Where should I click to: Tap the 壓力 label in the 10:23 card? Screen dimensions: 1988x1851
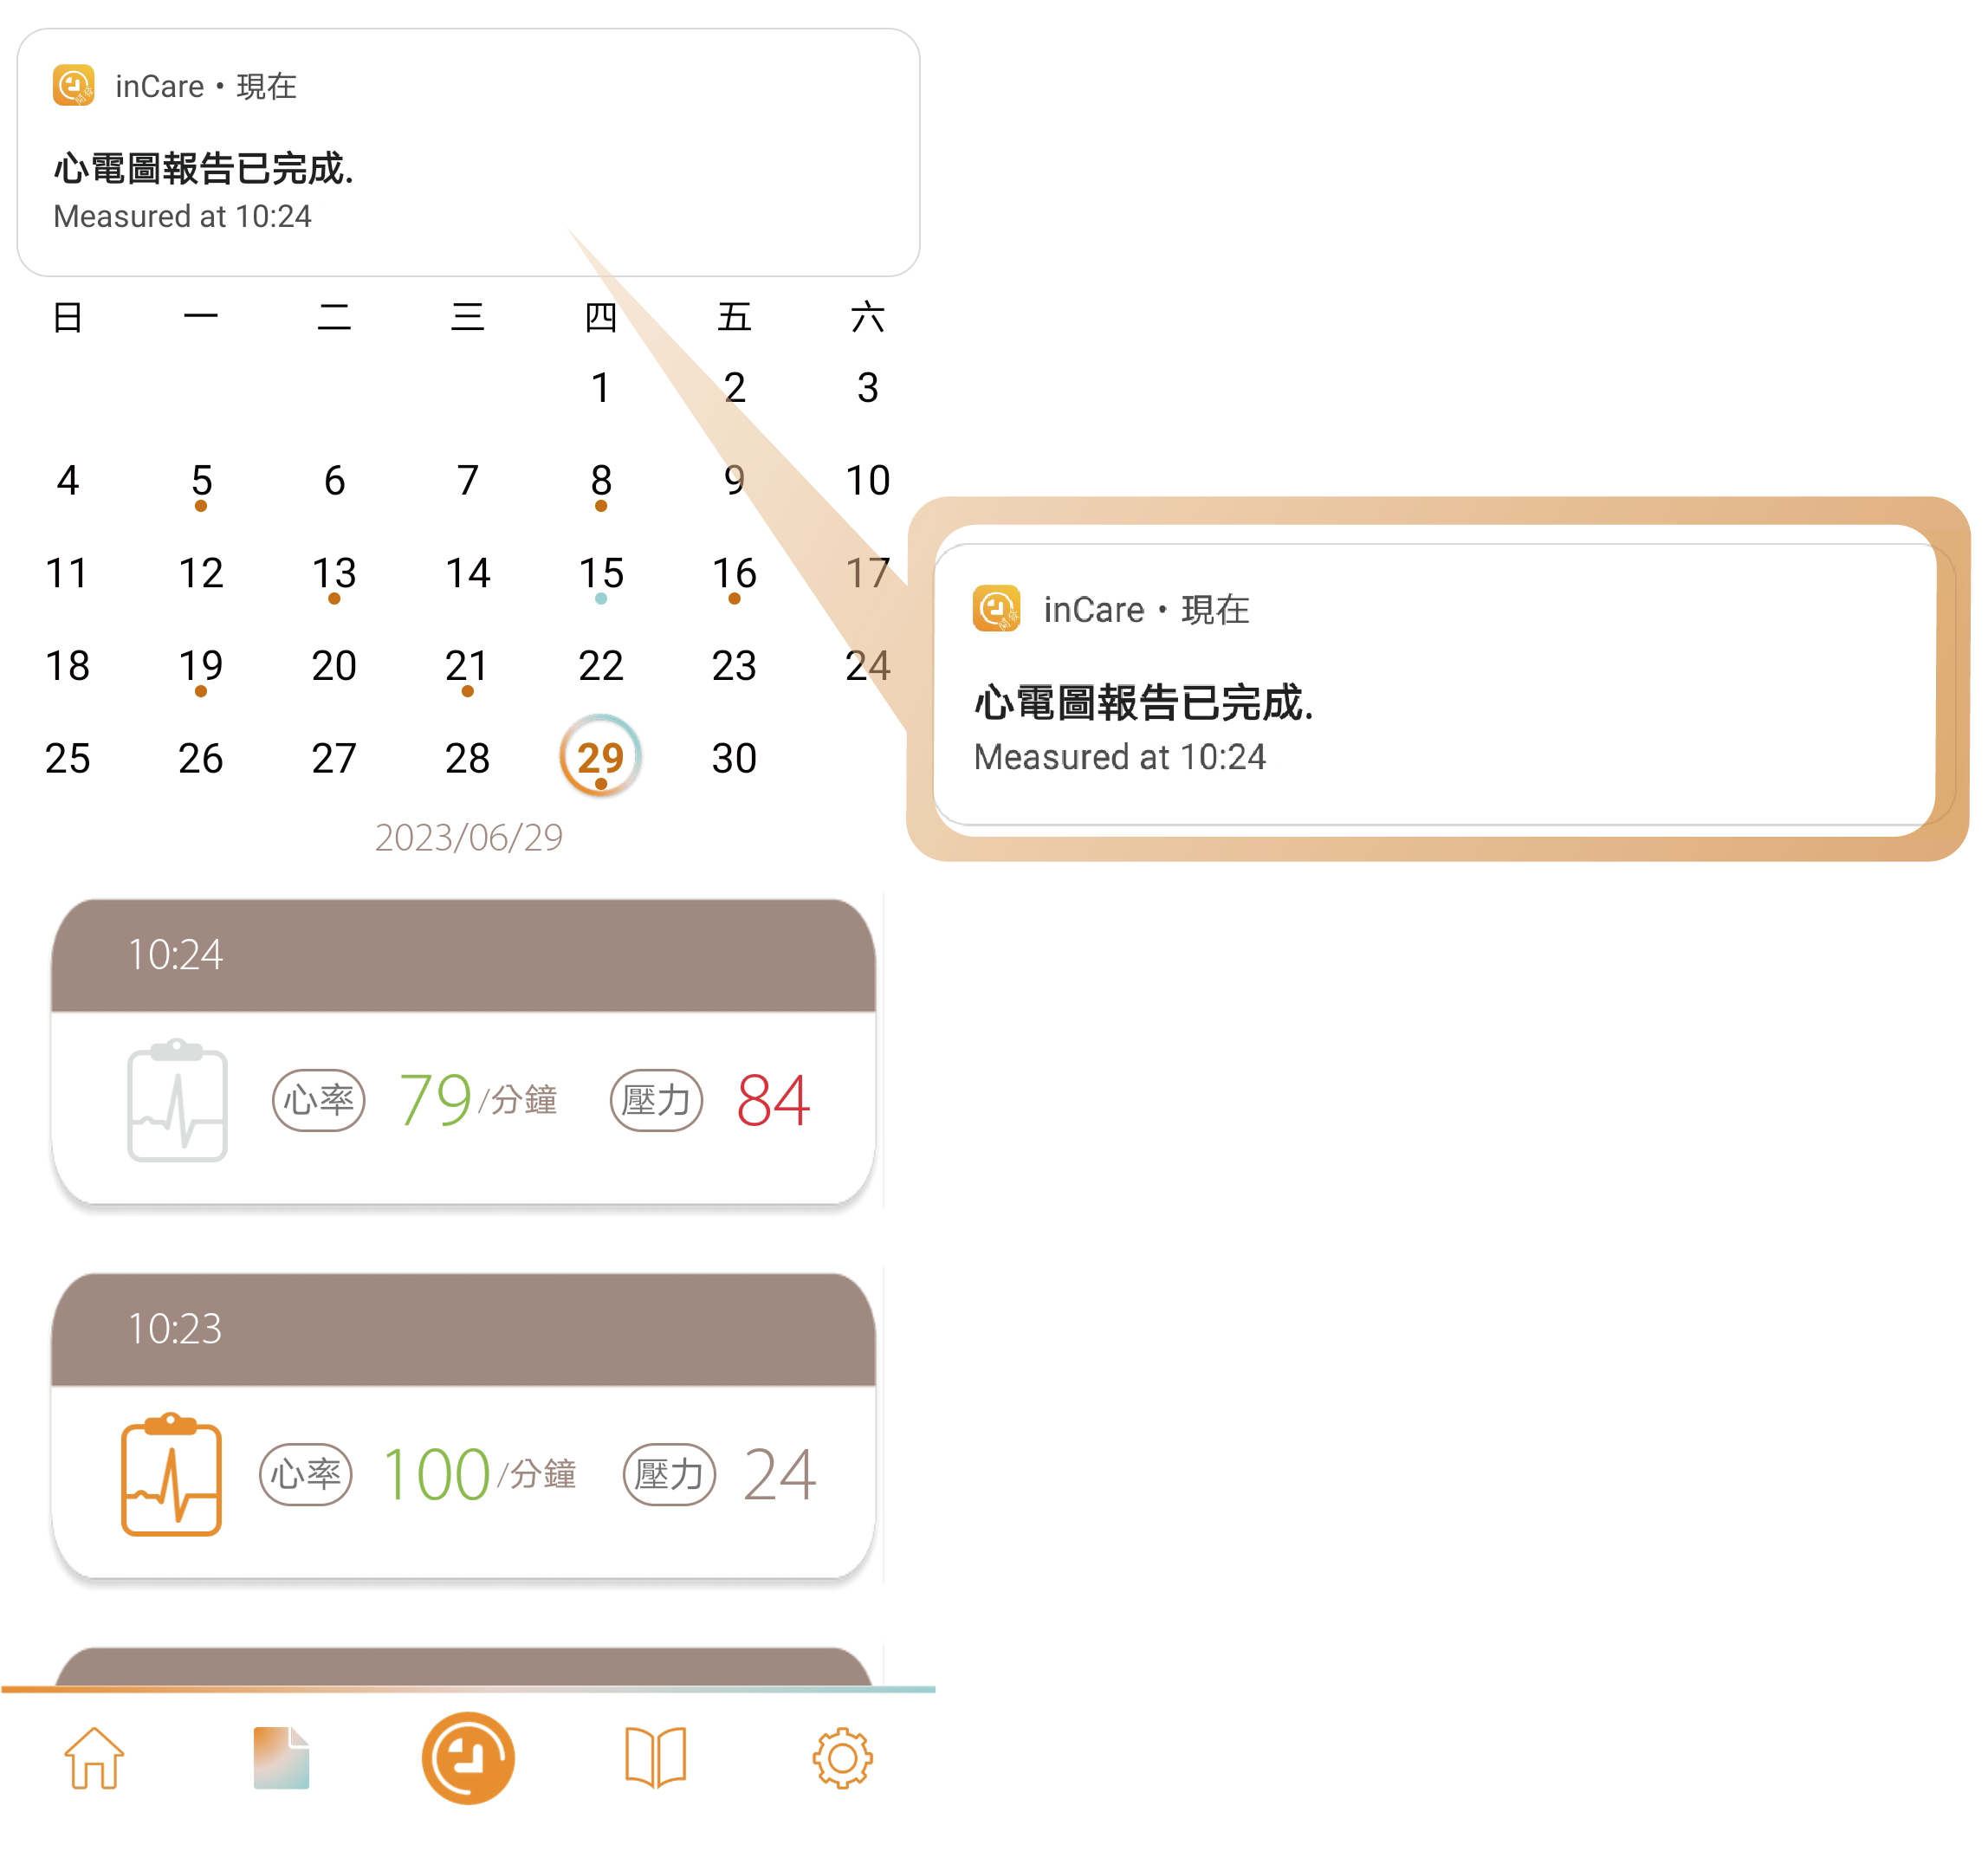669,1474
